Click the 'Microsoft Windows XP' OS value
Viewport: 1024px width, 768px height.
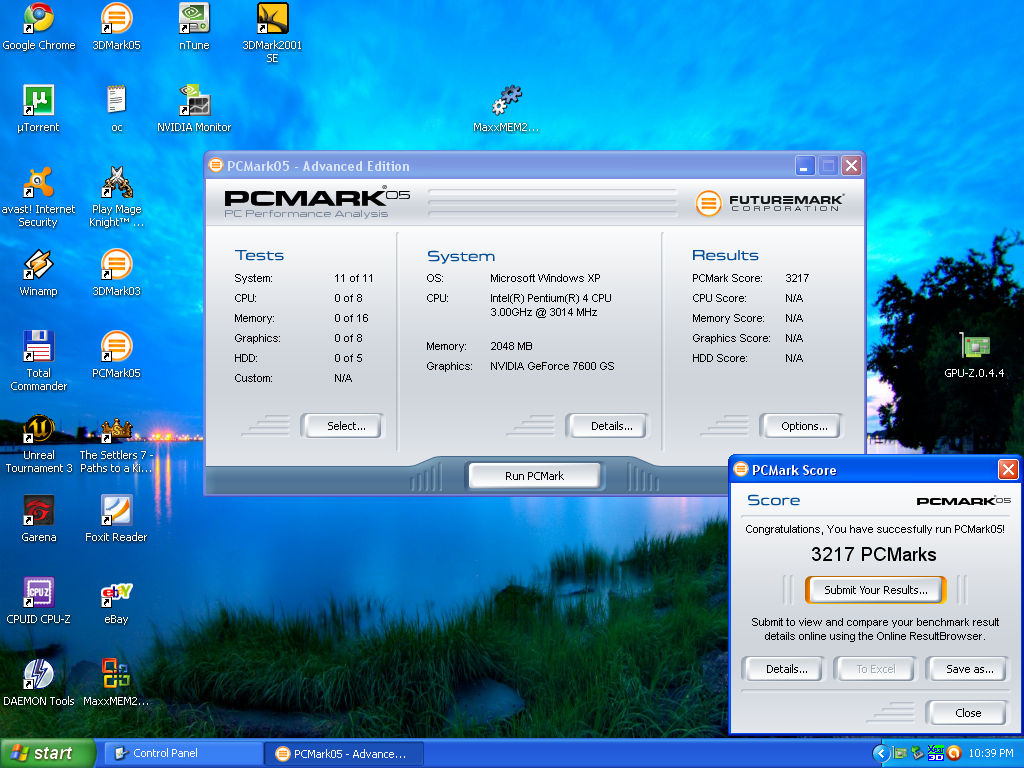click(x=545, y=278)
